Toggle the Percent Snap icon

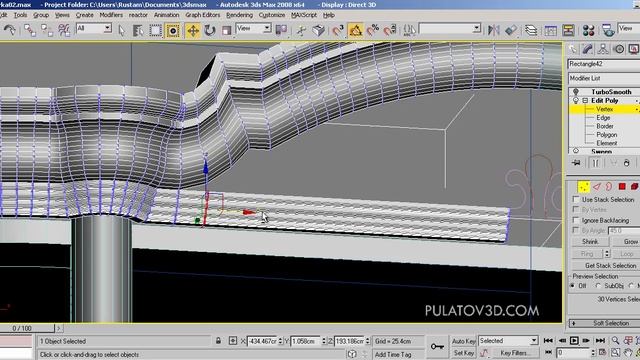click(373, 30)
